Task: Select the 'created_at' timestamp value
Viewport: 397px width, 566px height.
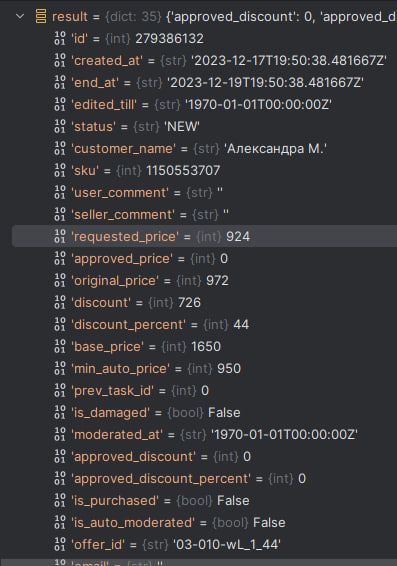Action: pyautogui.click(x=289, y=61)
